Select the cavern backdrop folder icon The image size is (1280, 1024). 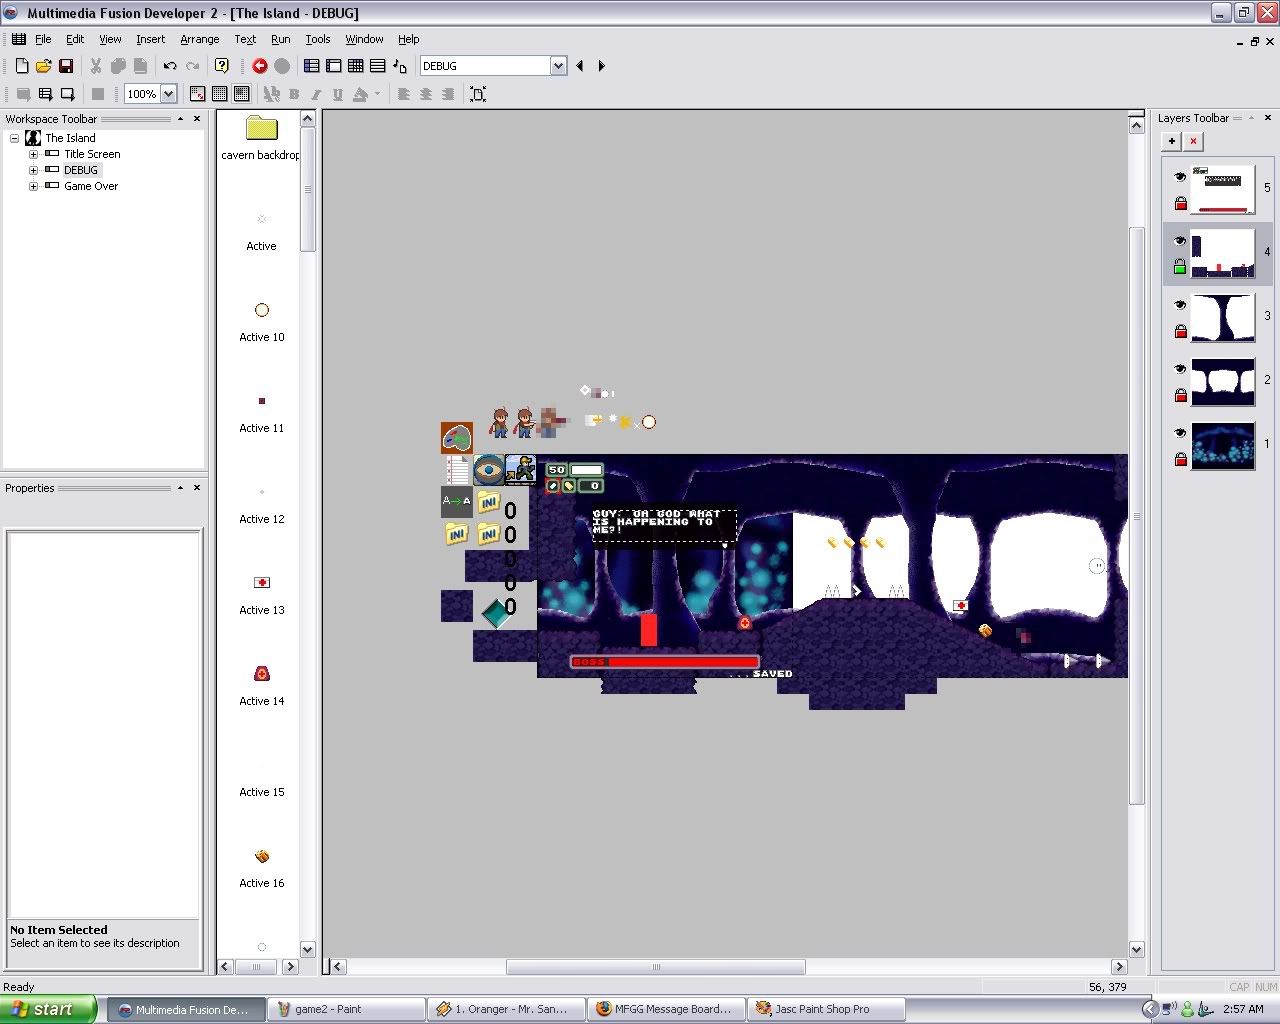pyautogui.click(x=261, y=128)
